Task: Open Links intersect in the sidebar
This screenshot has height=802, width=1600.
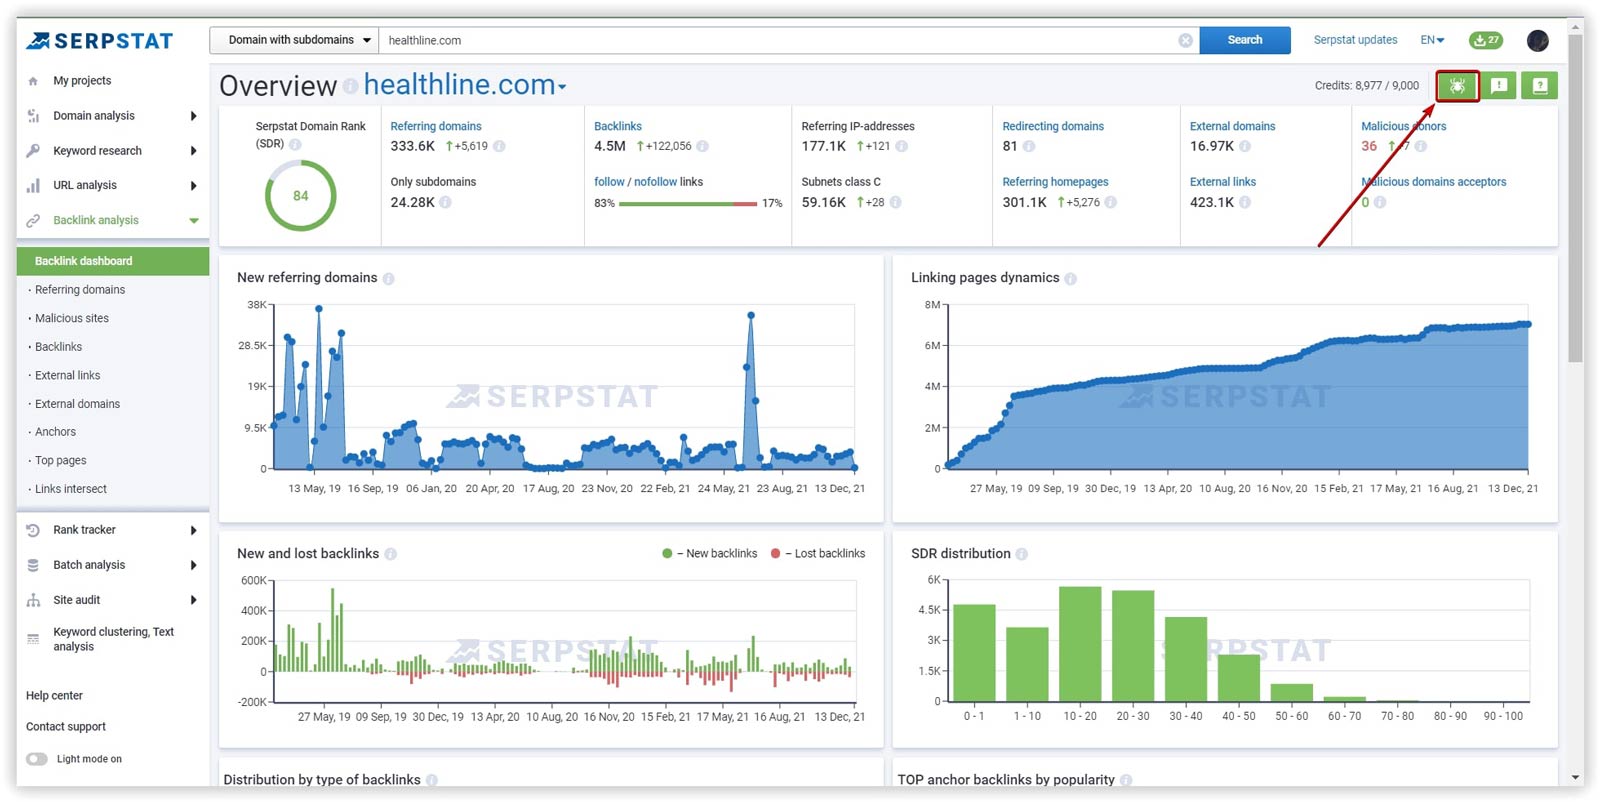Action: click(71, 489)
